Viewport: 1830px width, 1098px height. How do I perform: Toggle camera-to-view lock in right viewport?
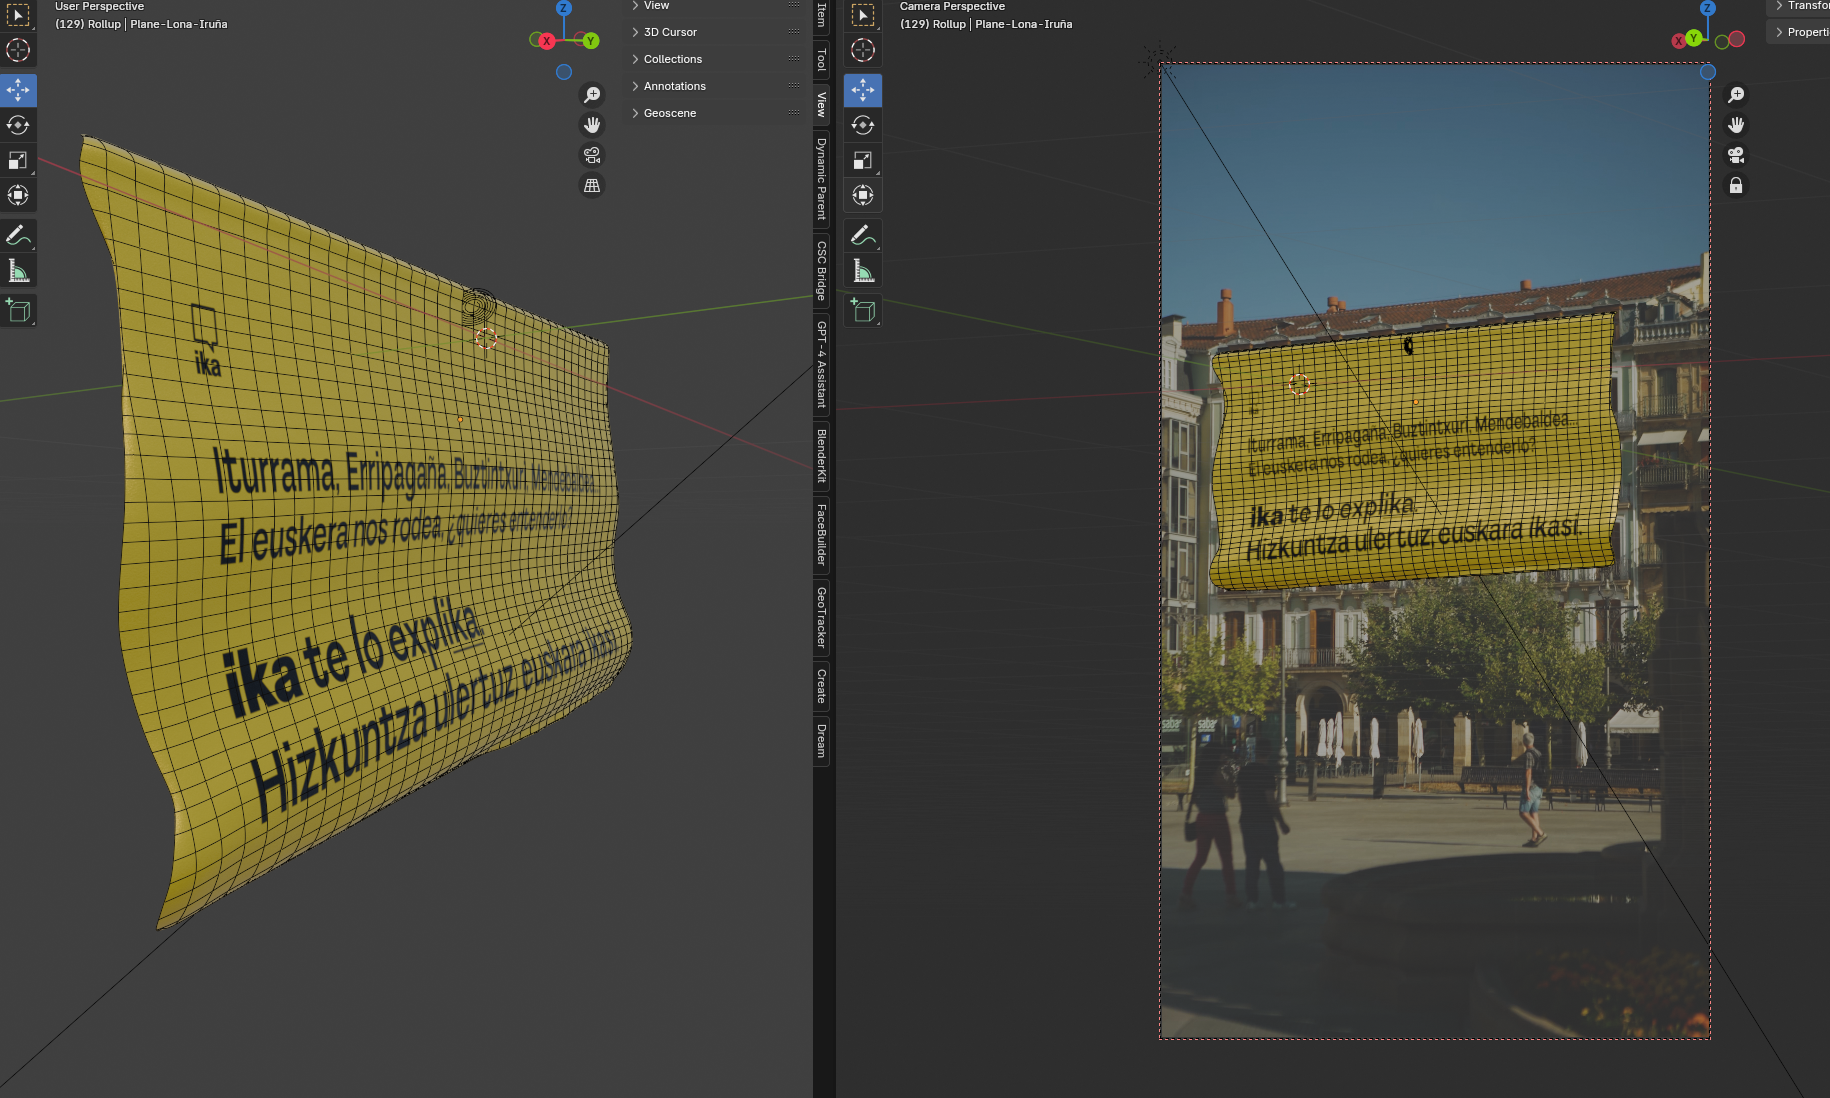coord(1736,186)
